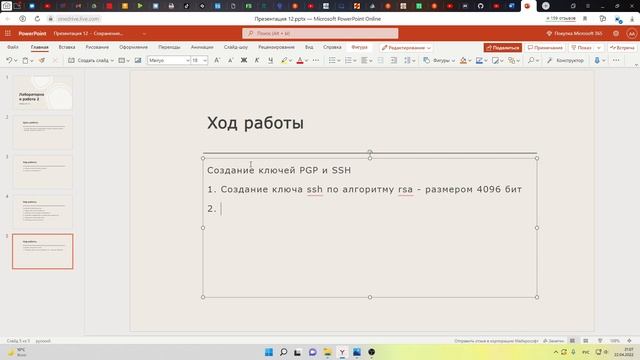Select slide 4 thumbnail
640x360 pixels.
point(43,211)
